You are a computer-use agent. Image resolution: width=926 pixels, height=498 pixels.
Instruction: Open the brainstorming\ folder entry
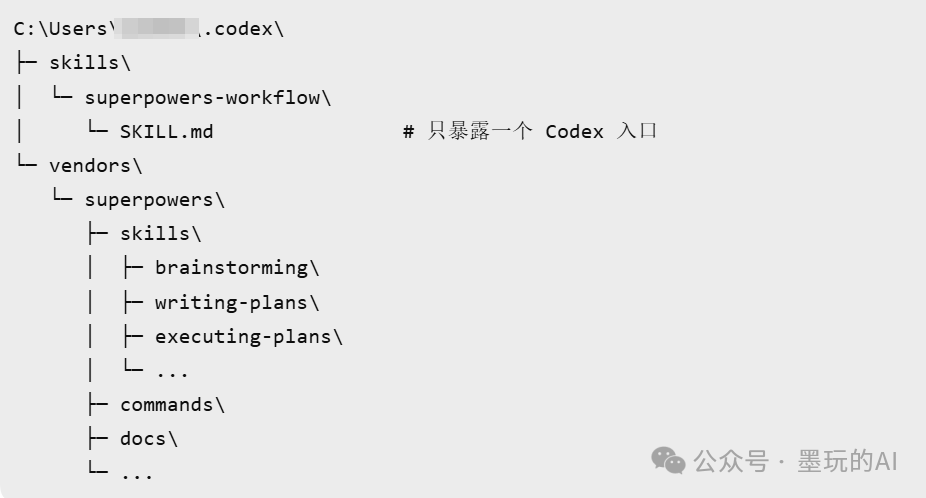point(237,267)
